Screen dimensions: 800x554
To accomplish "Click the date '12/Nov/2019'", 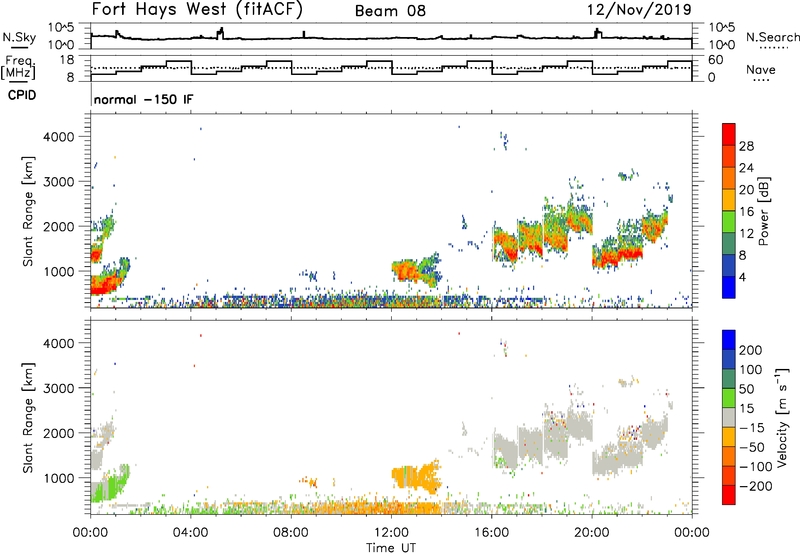I will click(x=639, y=9).
